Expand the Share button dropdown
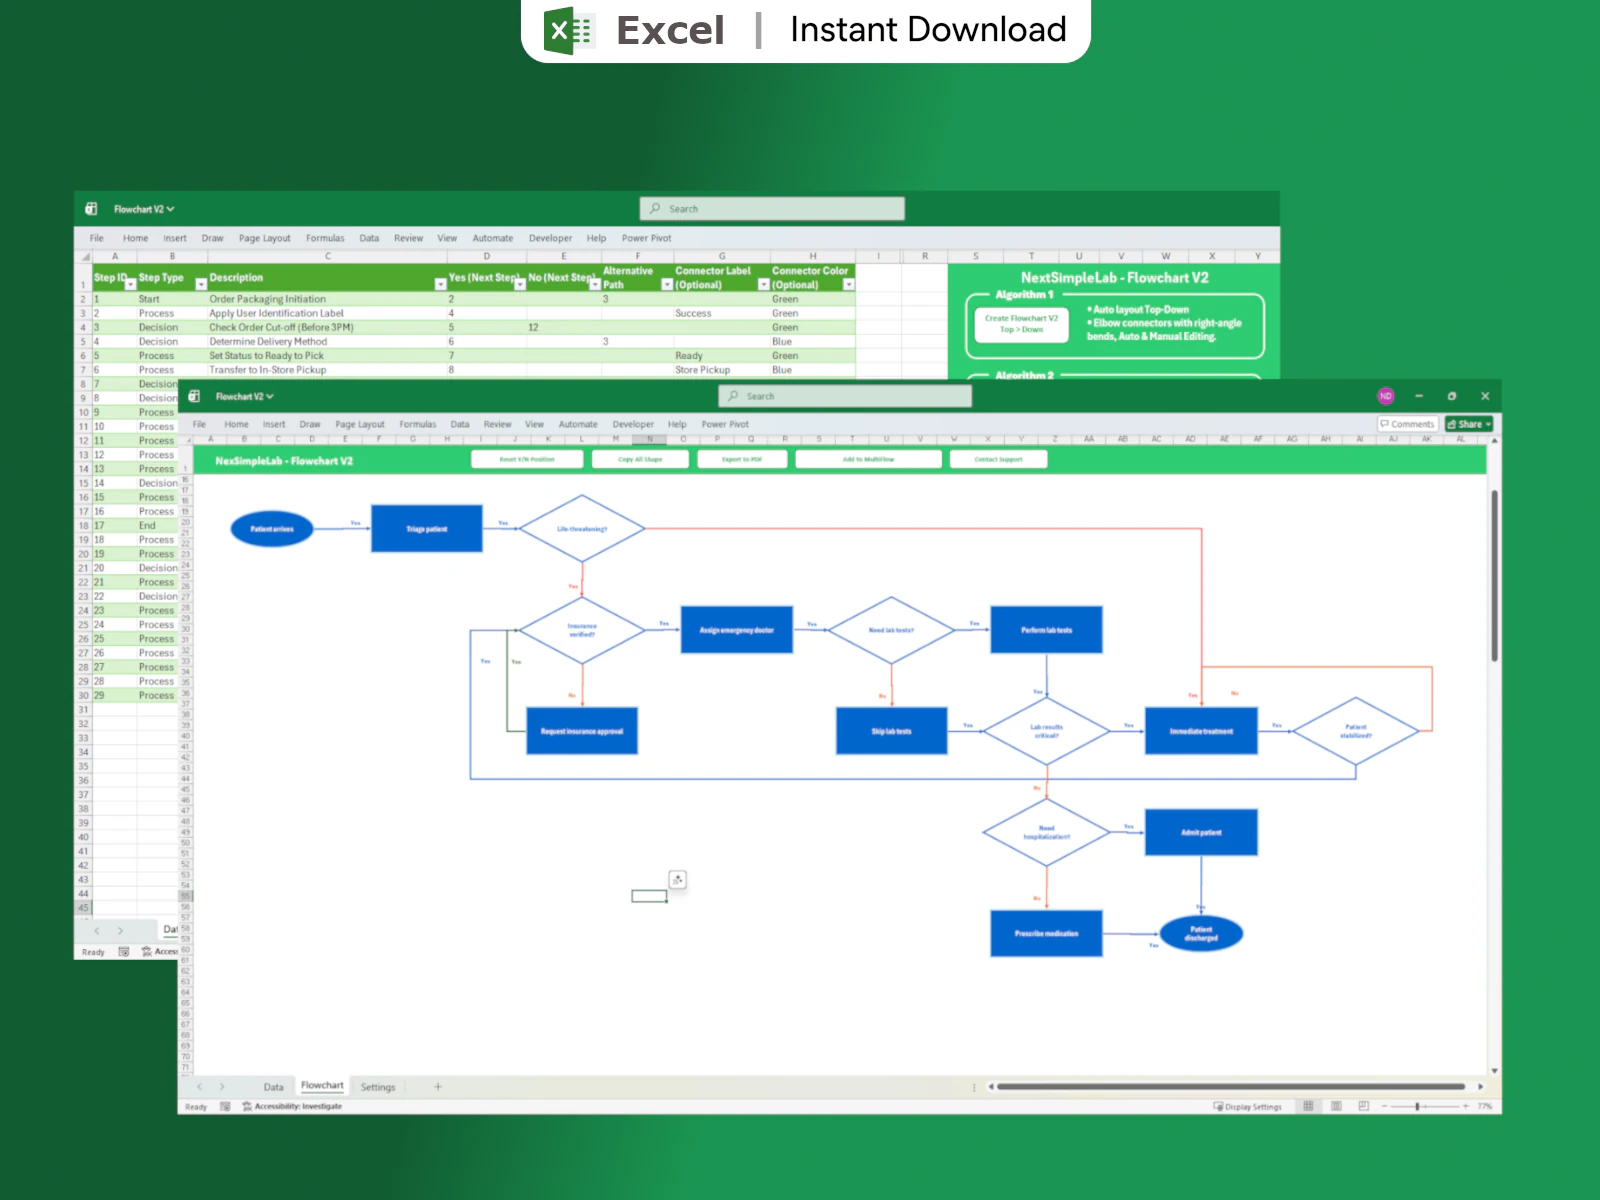Image resolution: width=1600 pixels, height=1200 pixels. coord(1488,424)
